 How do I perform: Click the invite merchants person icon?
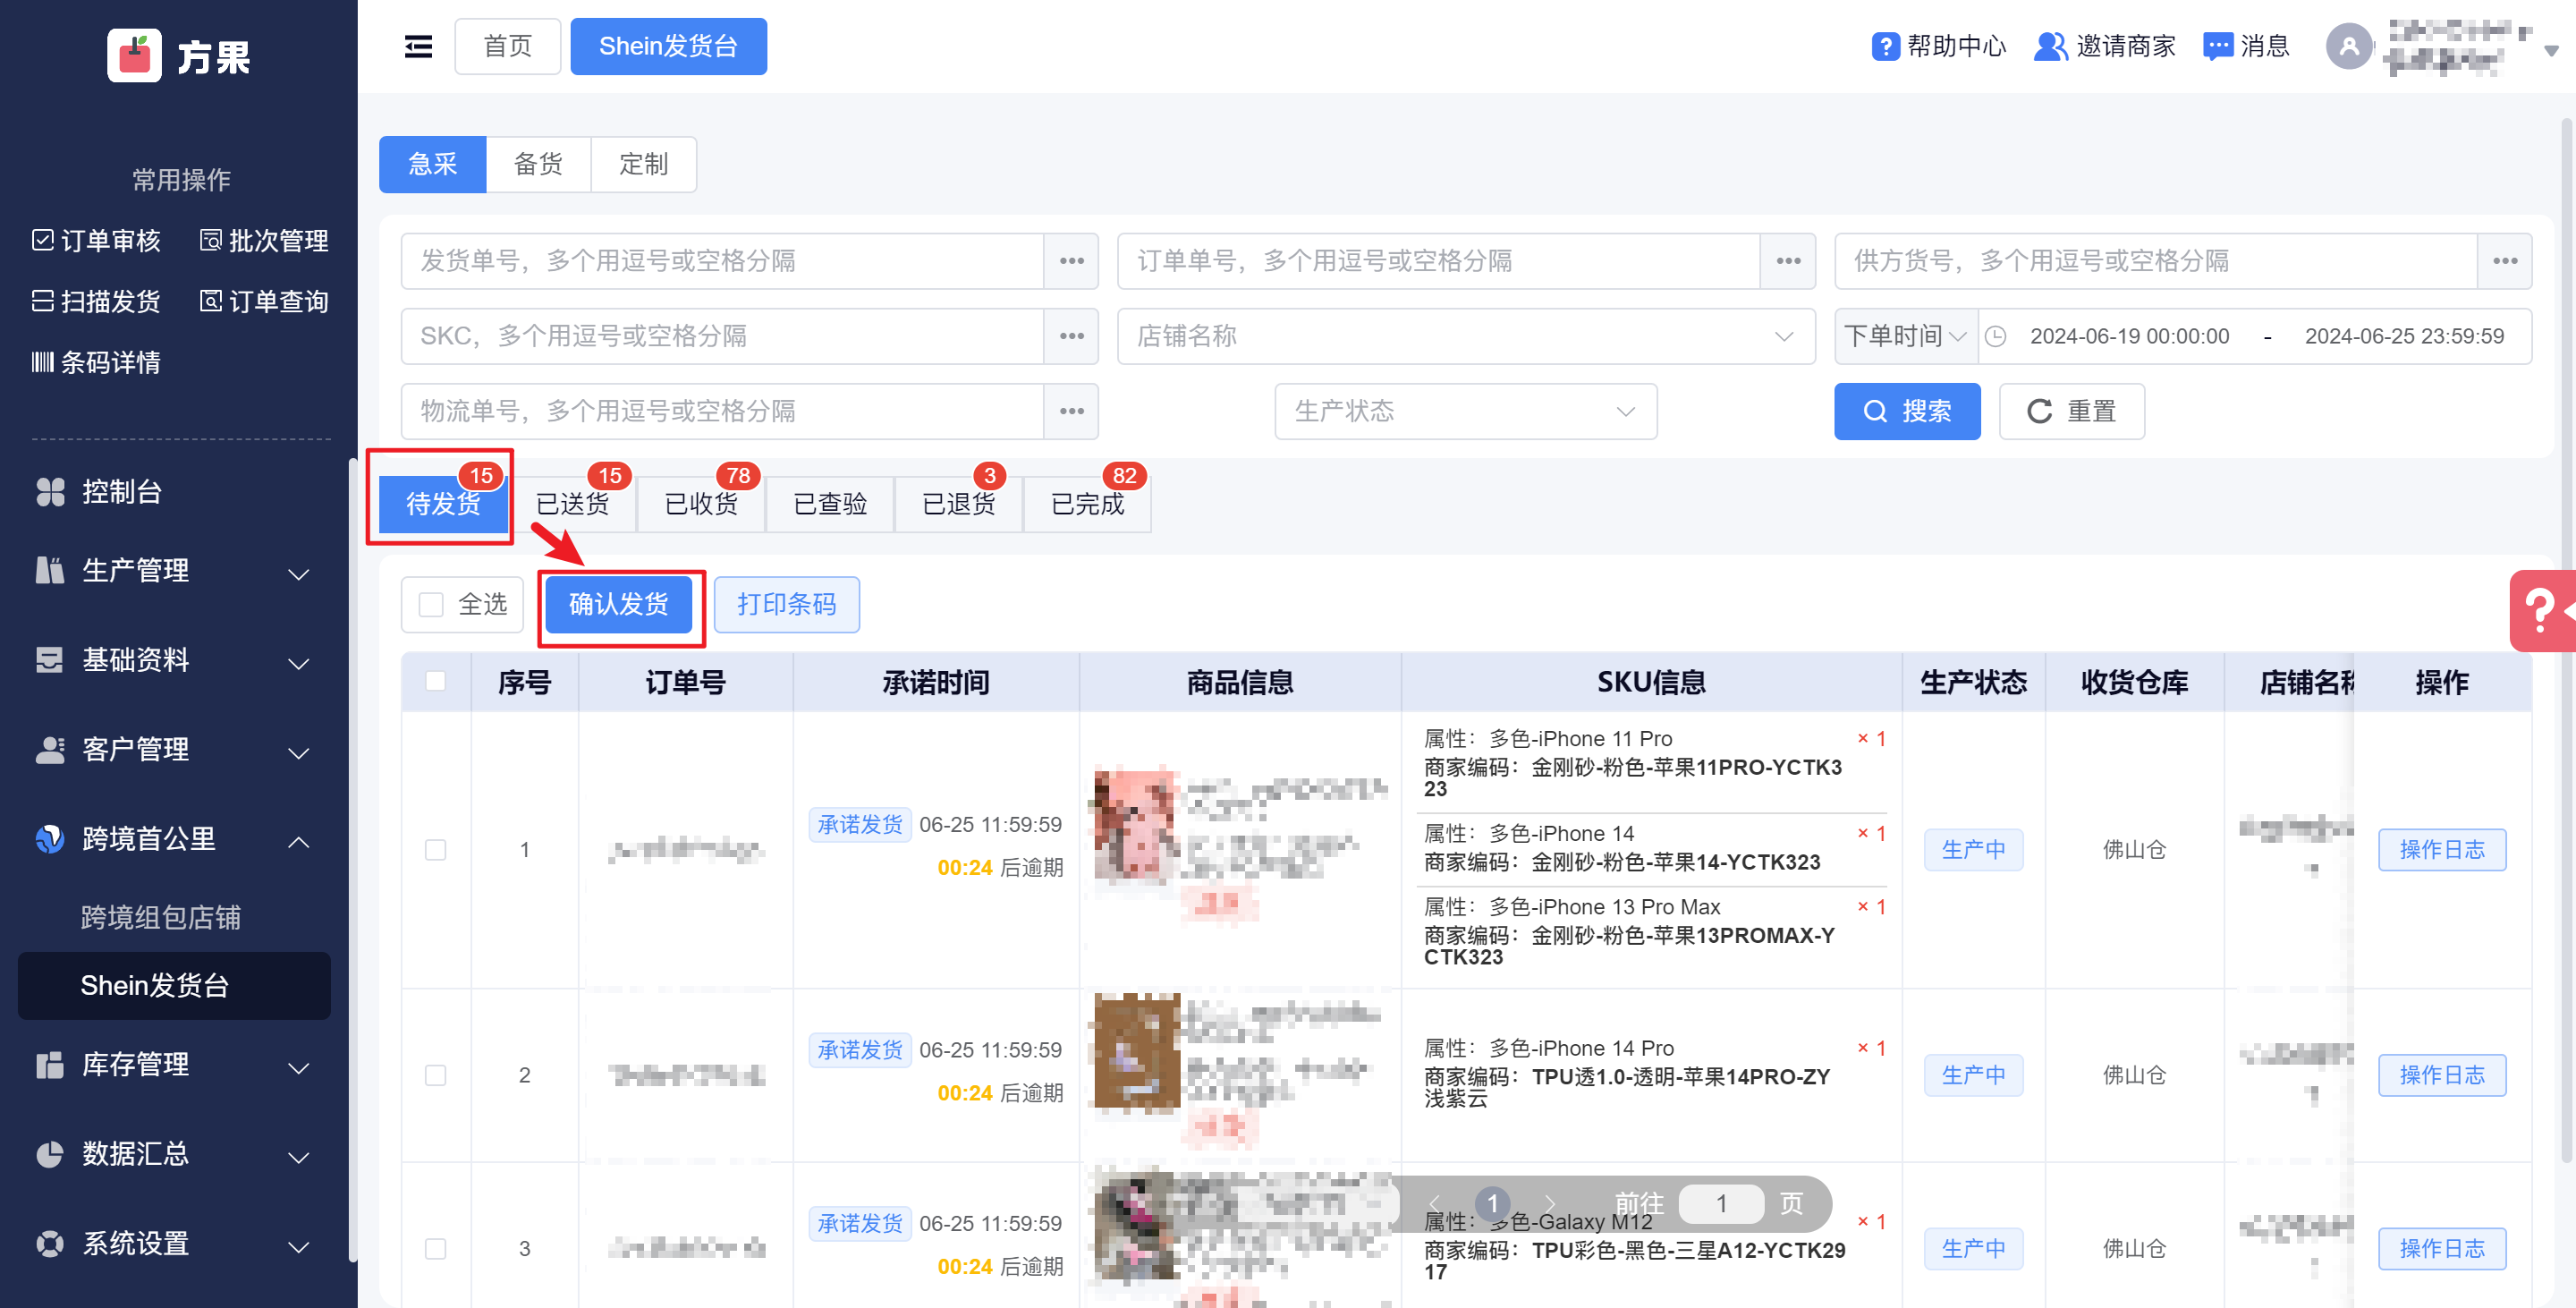[2049, 46]
